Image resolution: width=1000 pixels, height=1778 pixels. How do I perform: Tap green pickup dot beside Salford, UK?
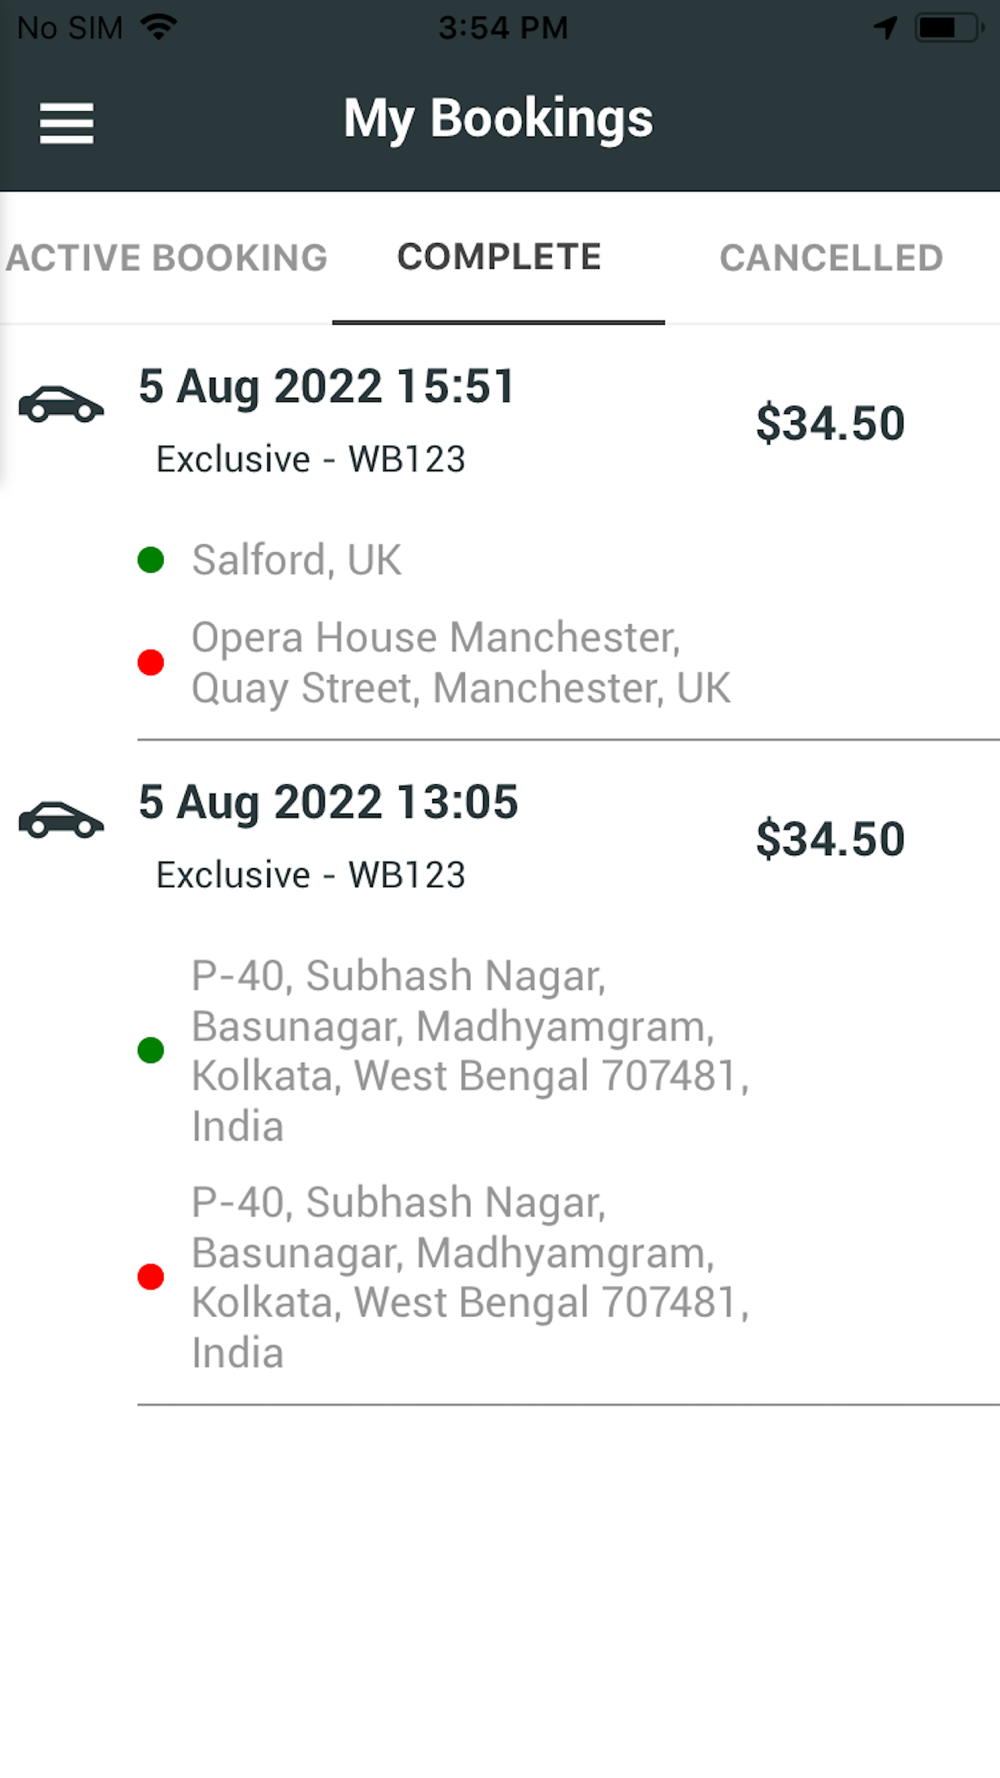151,560
